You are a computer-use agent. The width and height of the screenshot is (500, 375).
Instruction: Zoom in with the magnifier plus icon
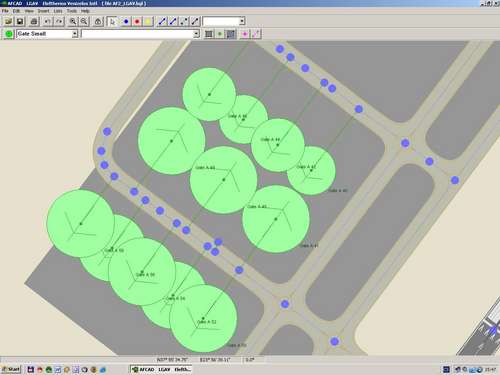[x=72, y=21]
